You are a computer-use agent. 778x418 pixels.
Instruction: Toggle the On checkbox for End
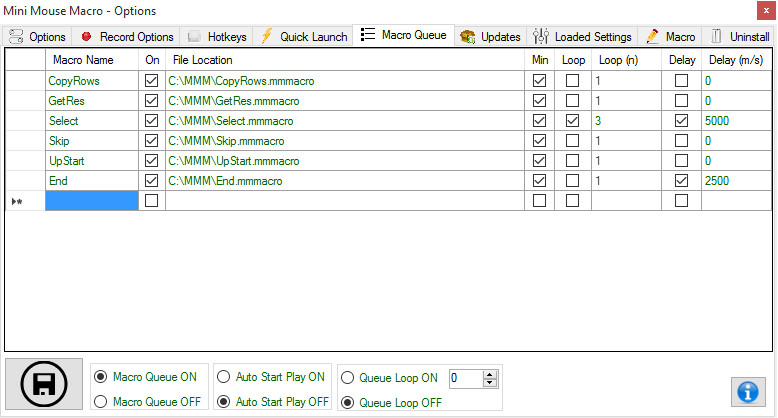click(151, 181)
